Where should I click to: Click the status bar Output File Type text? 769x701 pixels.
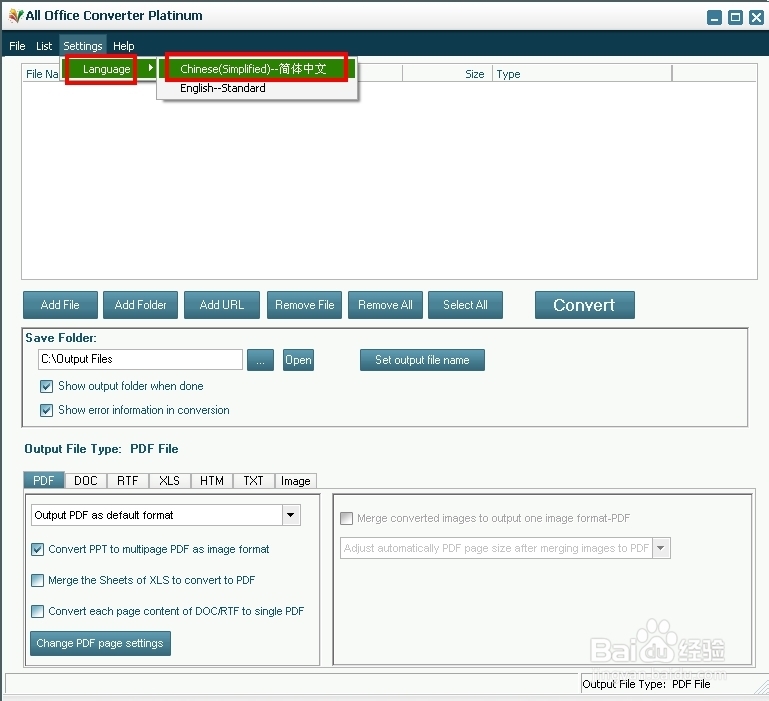[646, 684]
